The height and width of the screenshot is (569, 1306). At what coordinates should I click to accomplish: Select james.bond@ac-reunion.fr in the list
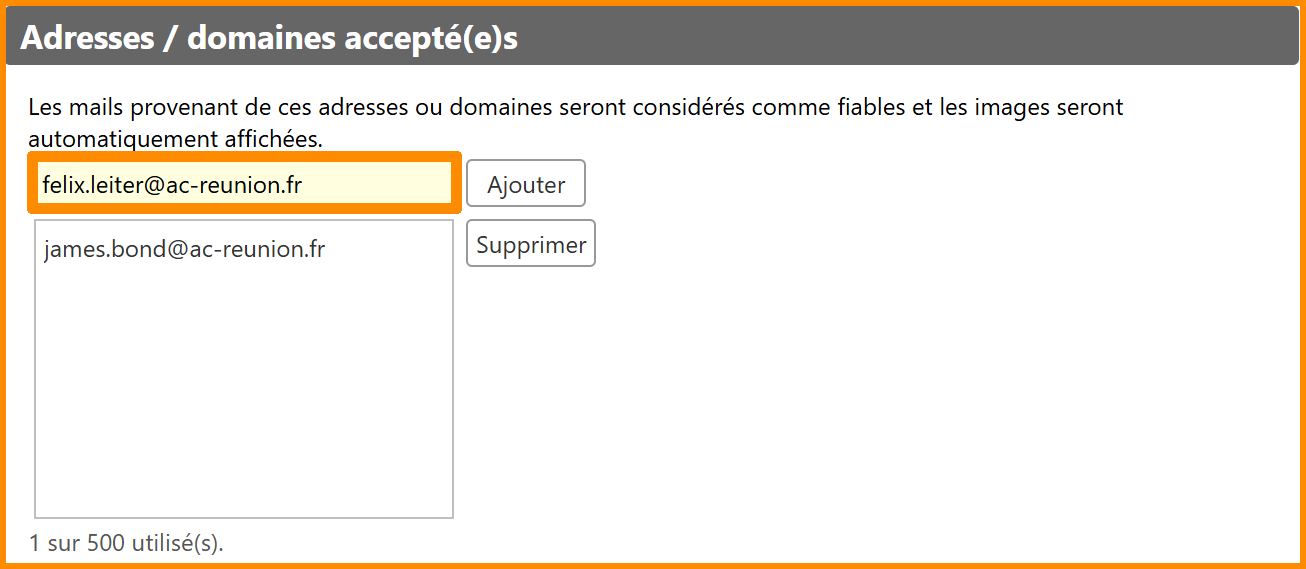[x=184, y=249]
